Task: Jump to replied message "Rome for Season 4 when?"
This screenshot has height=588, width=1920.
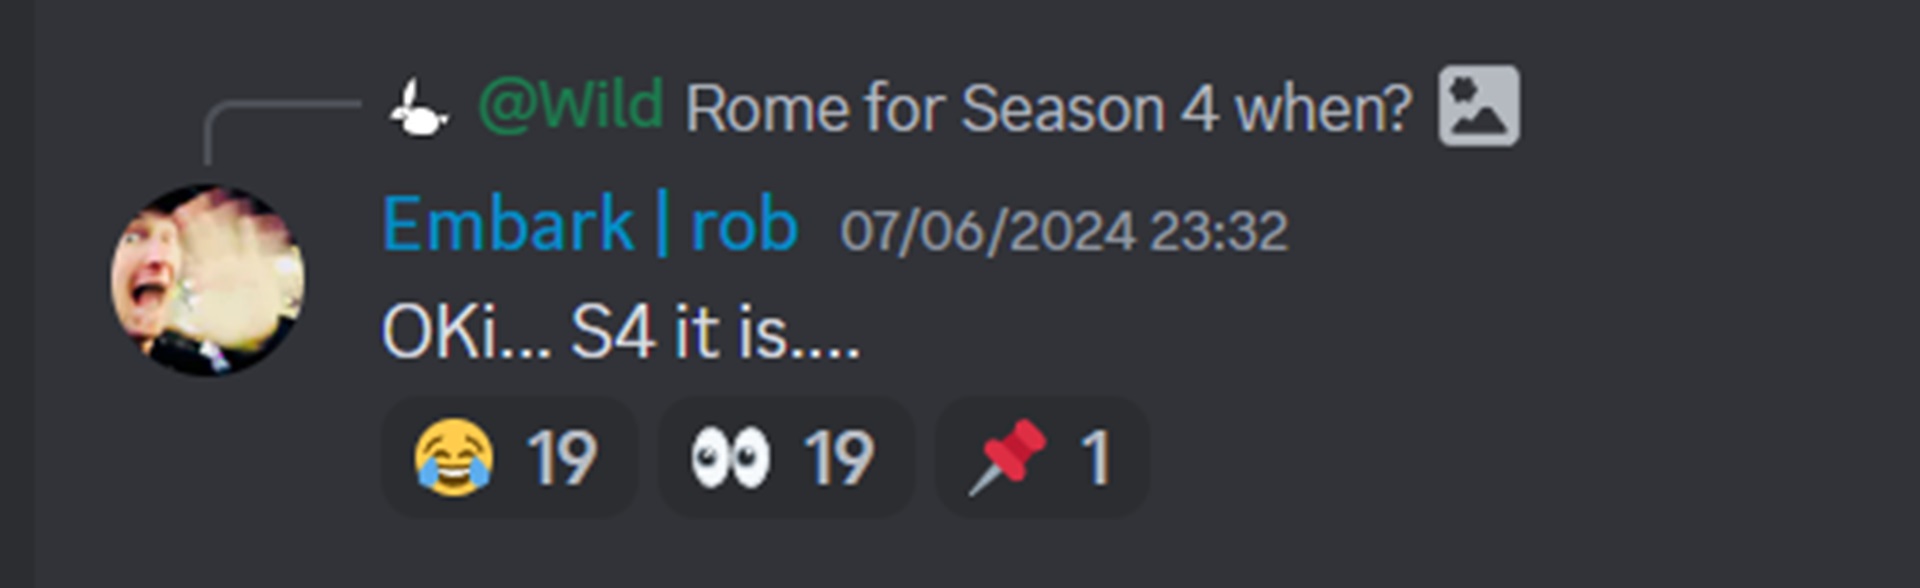Action: 1048,107
